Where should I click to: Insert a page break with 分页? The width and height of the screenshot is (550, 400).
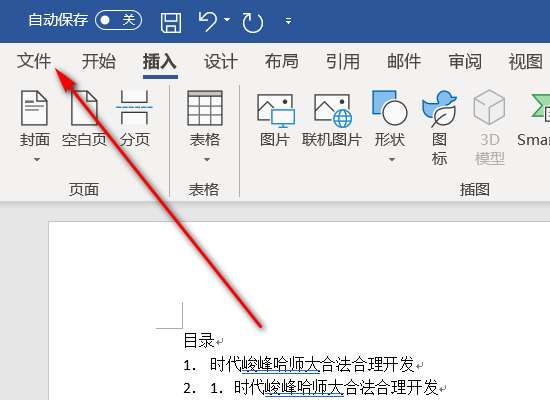pos(134,119)
